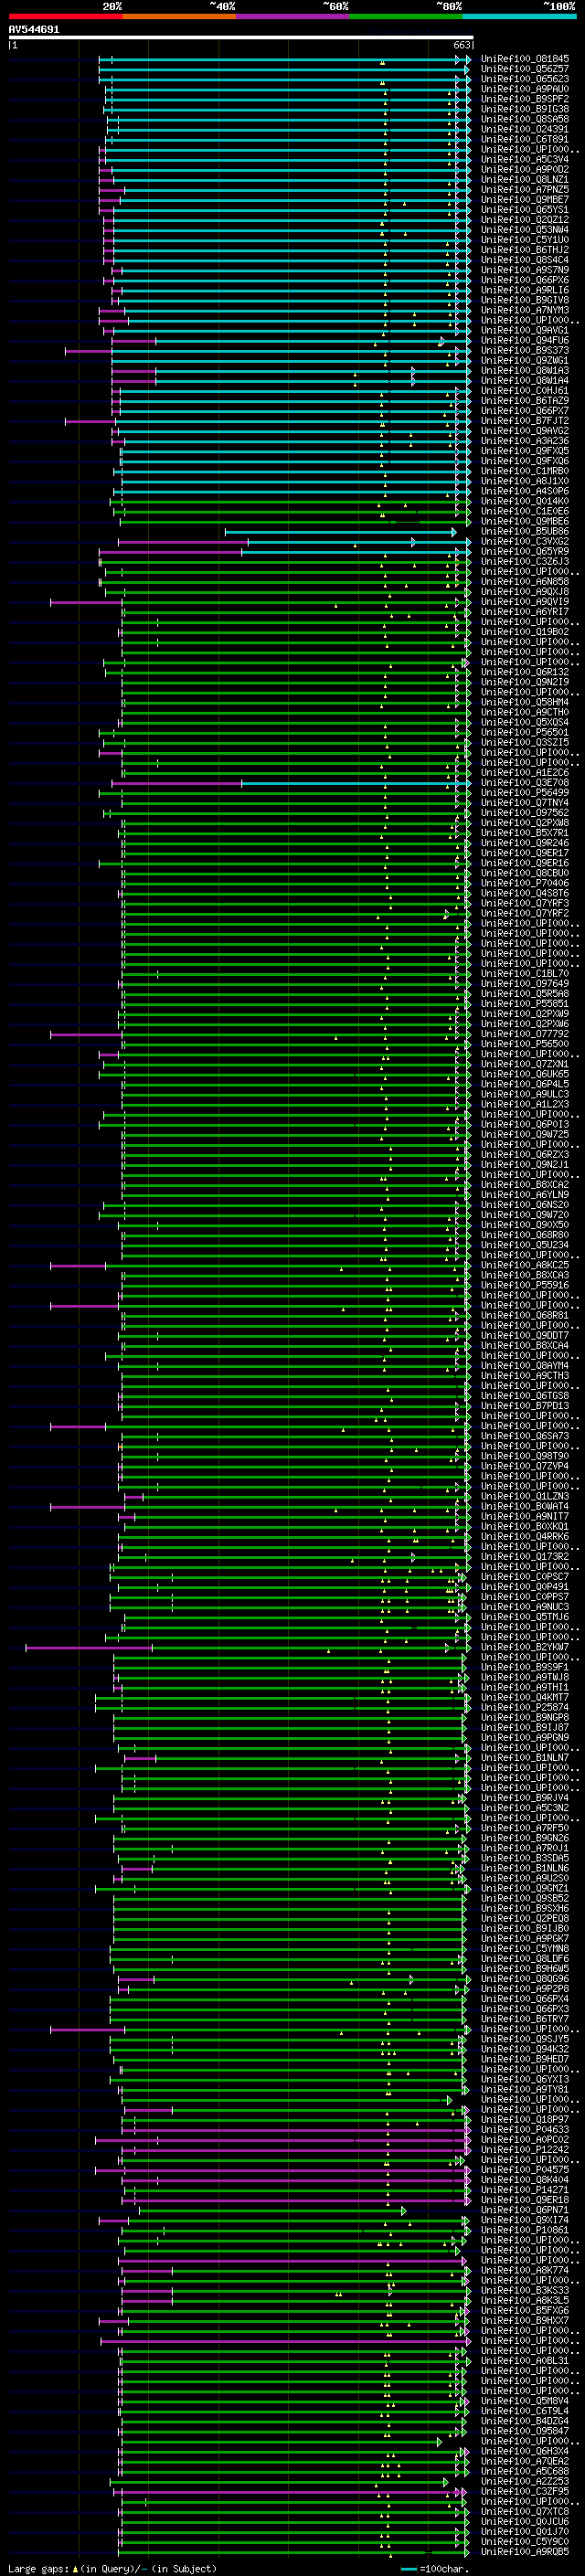The width and height of the screenshot is (585, 2576).
Task: Select the UniRef100_Q8SA58 label
Action: [525, 119]
